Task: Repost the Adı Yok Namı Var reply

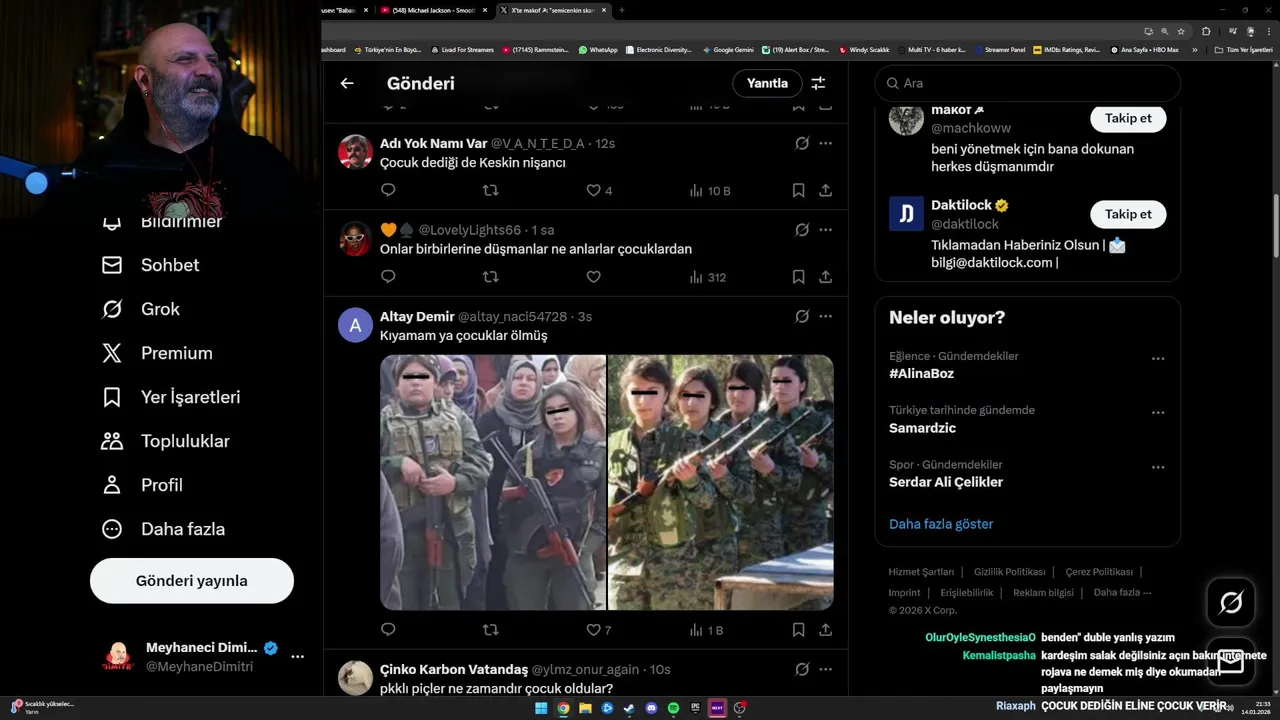Action: (x=490, y=190)
